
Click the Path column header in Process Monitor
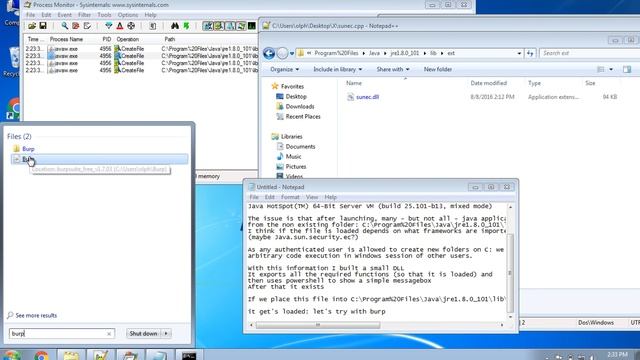coord(170,39)
